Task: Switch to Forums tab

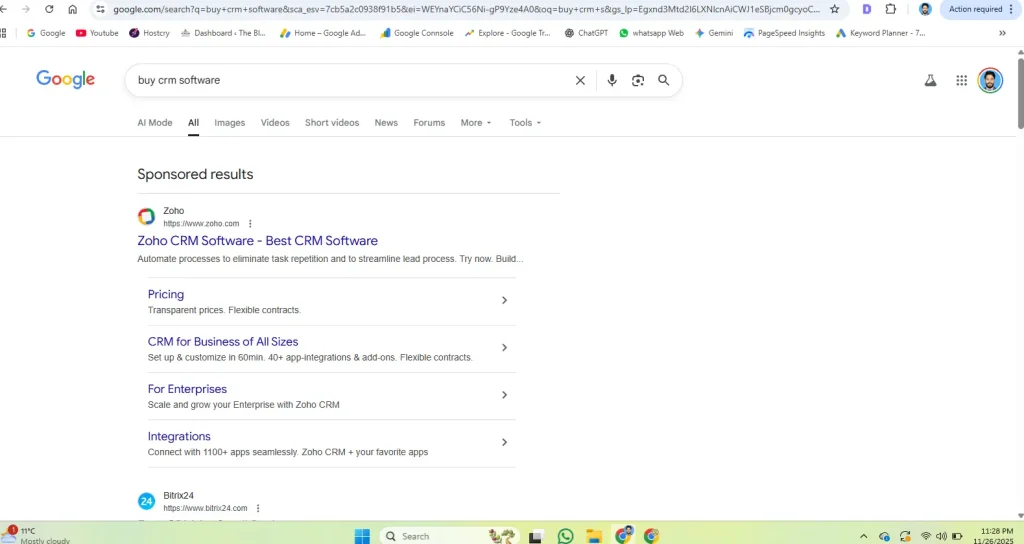Action: click(x=429, y=123)
